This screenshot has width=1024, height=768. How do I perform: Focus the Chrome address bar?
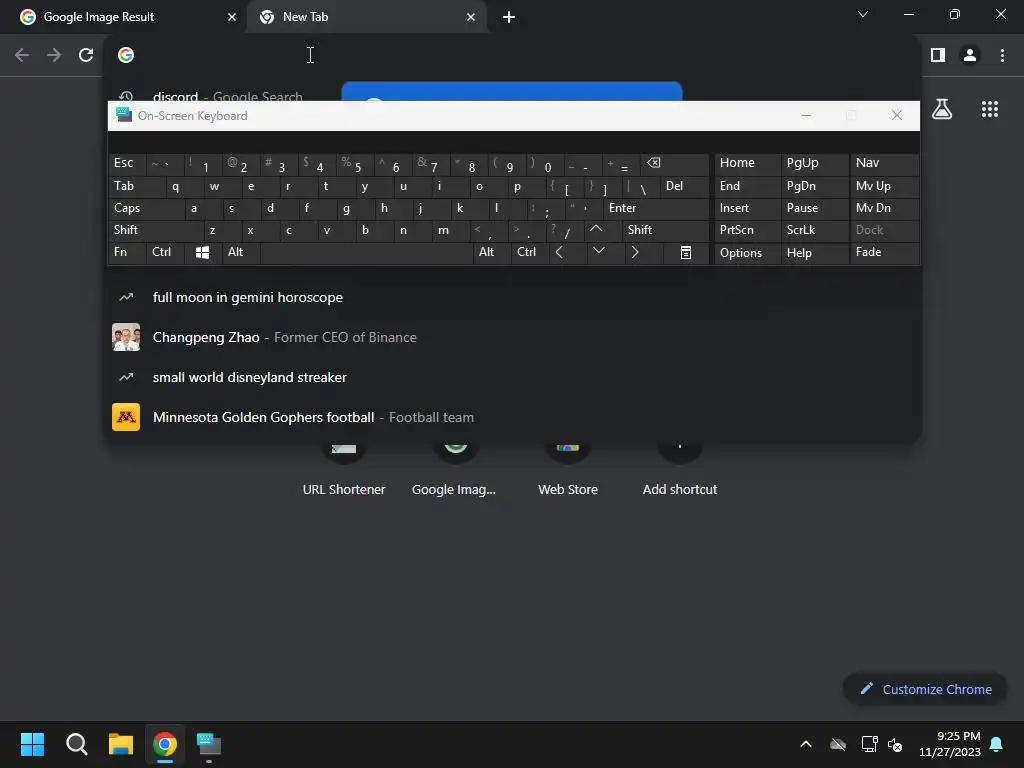pos(512,55)
